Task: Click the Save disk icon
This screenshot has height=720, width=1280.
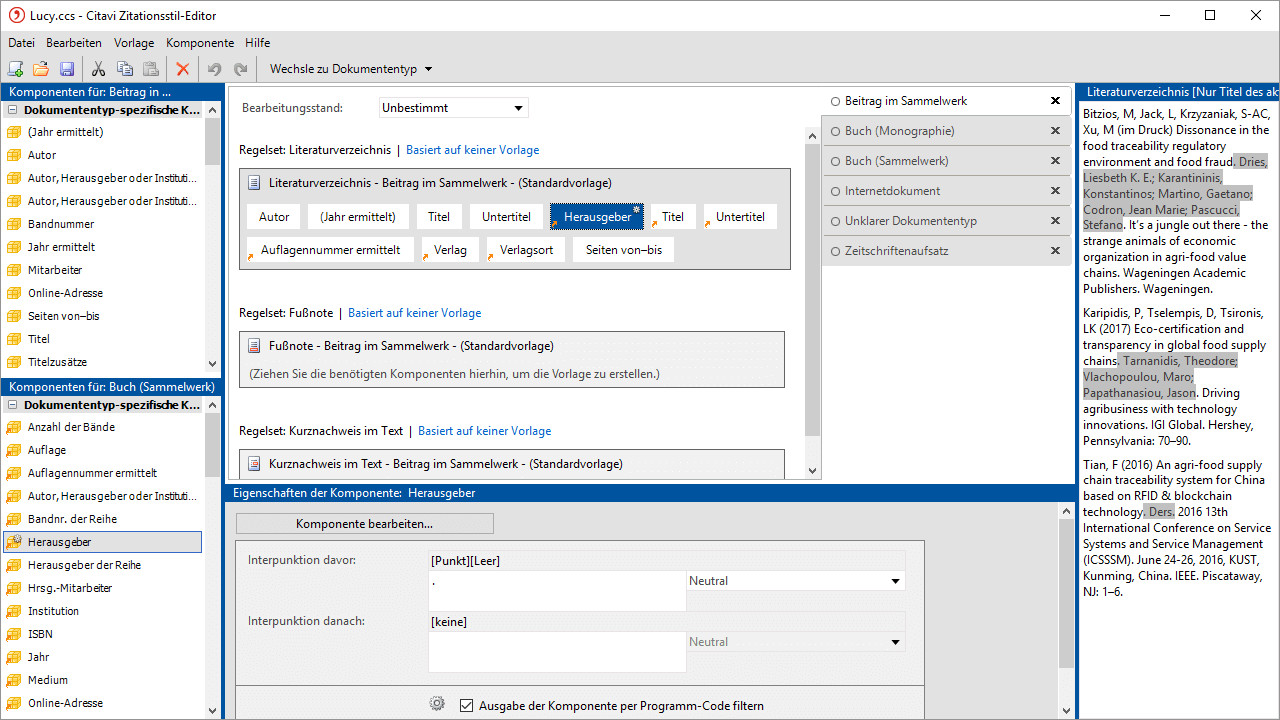Action: (67, 69)
